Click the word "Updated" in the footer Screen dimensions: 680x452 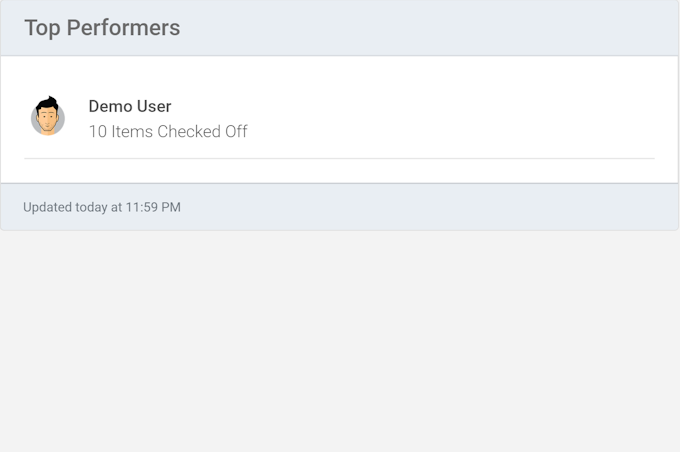click(47, 207)
